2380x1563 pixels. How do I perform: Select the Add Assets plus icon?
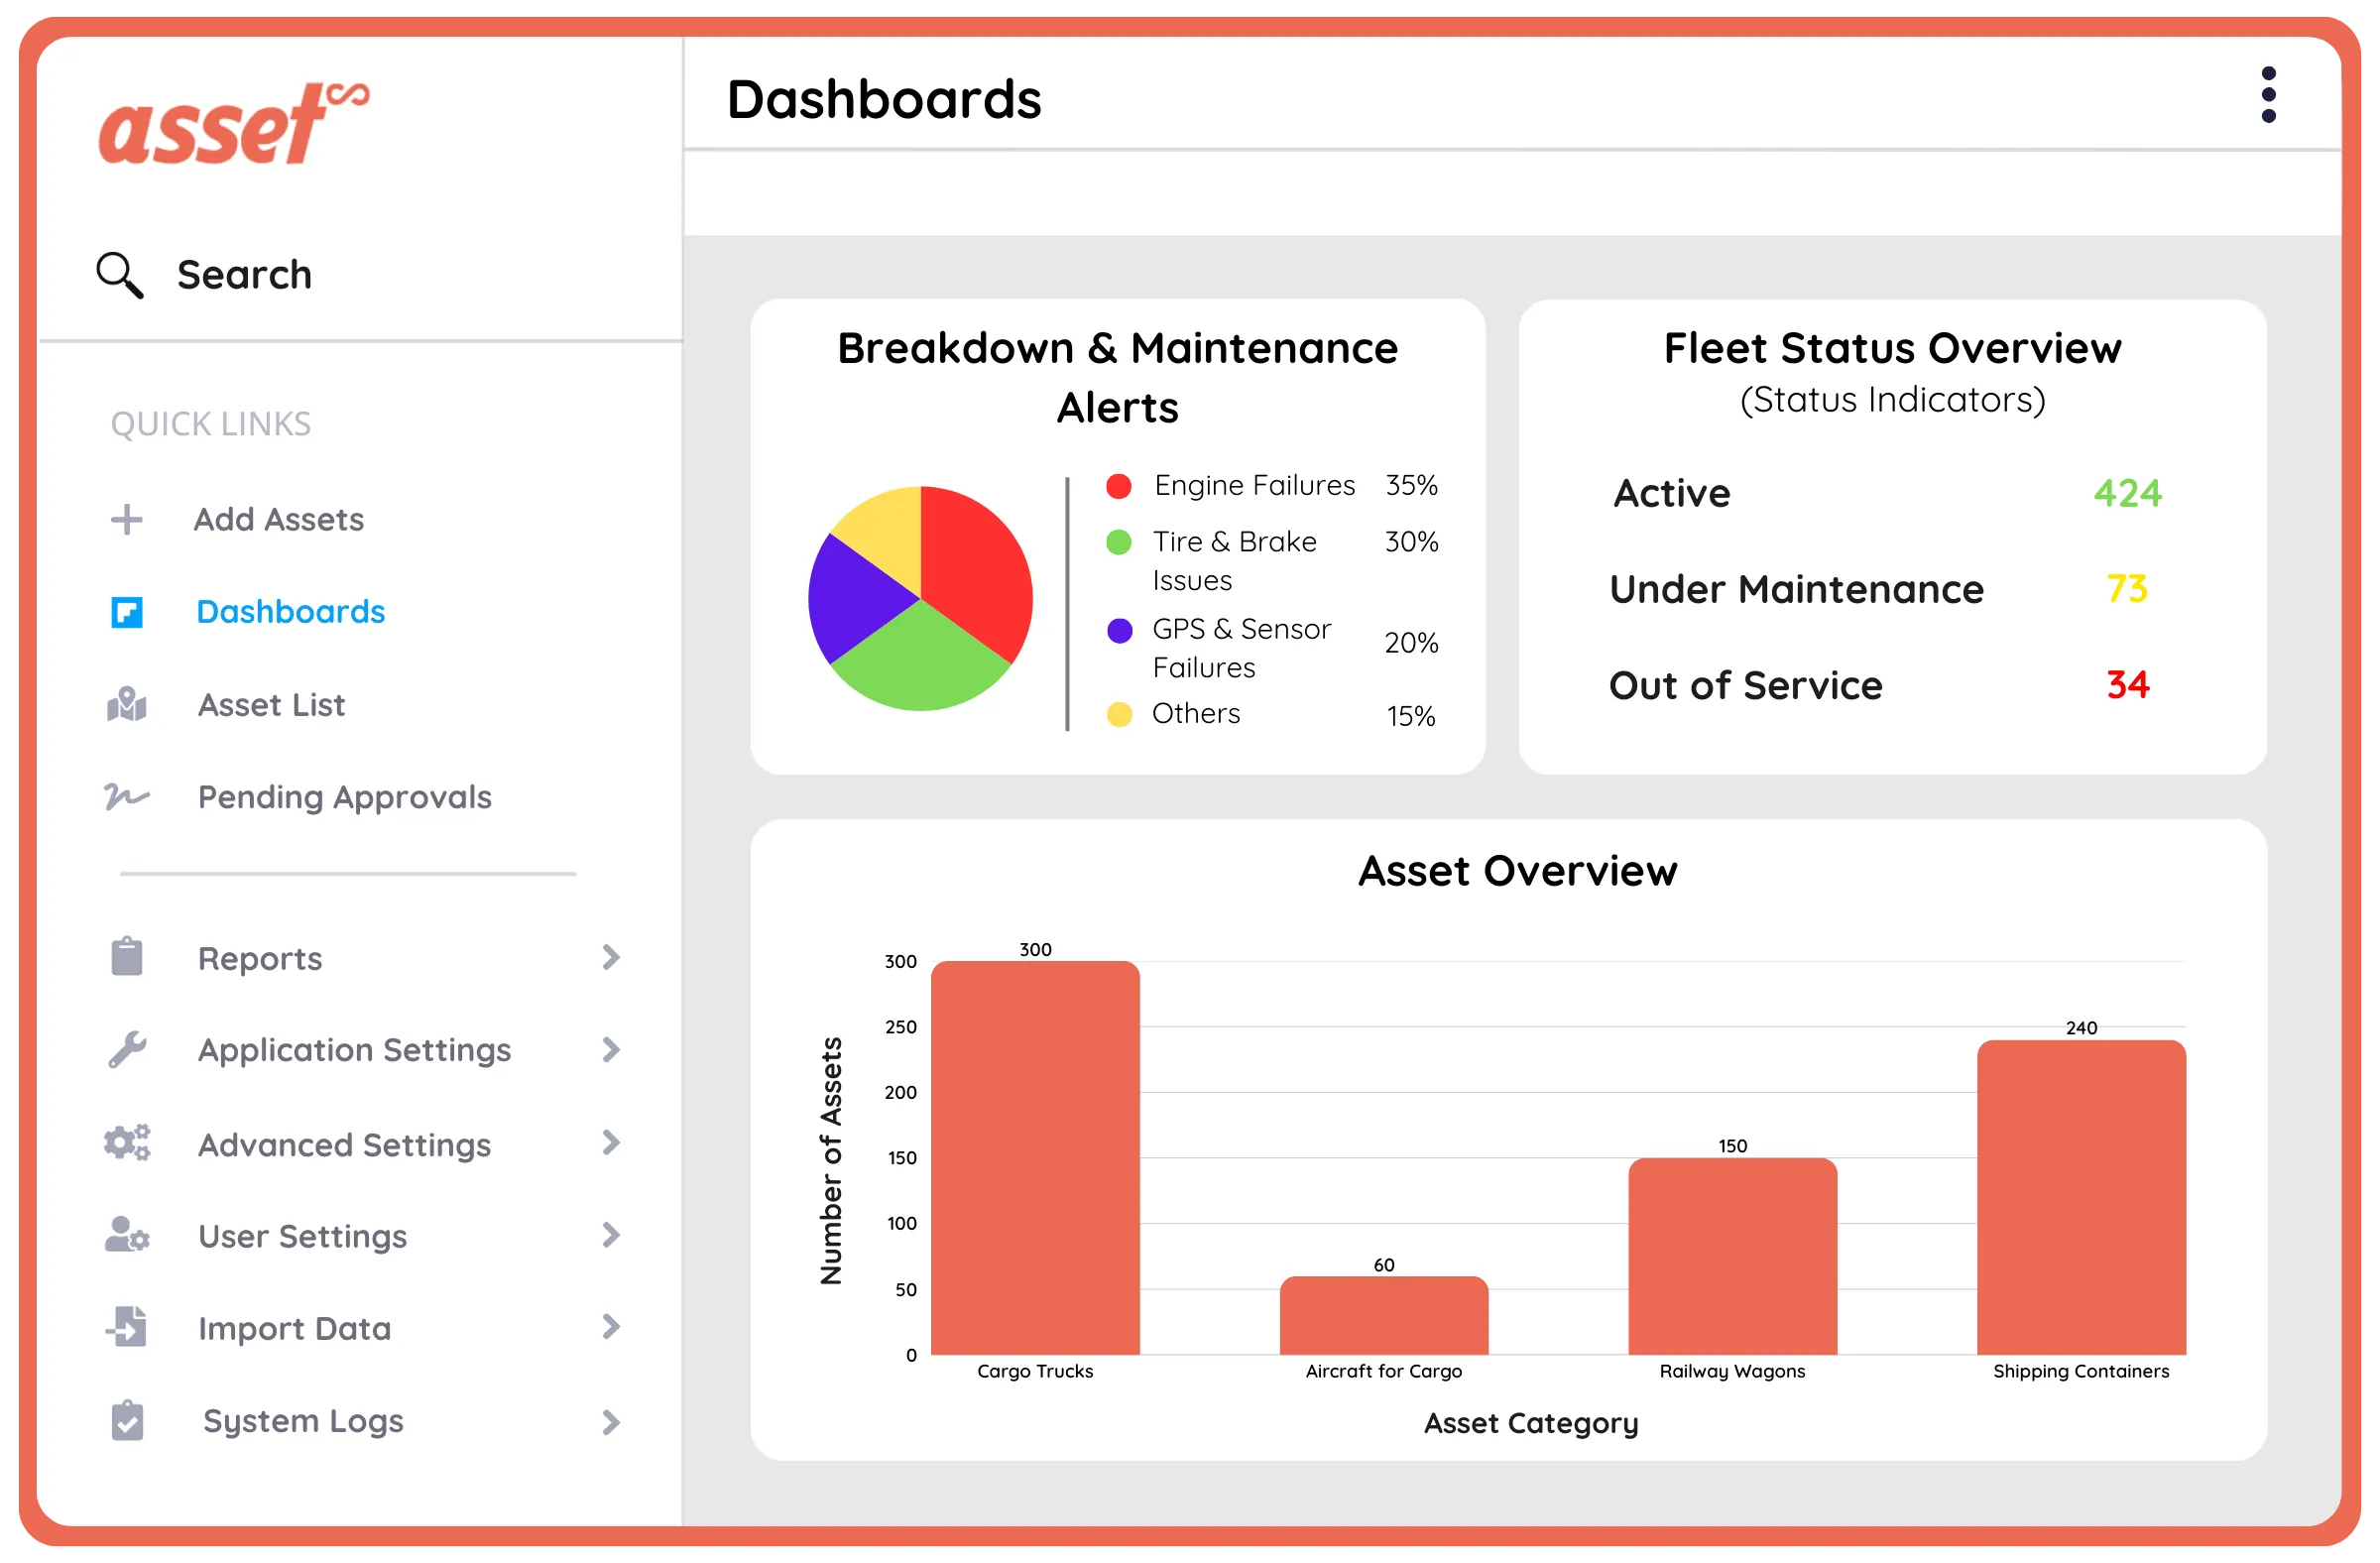coord(126,518)
